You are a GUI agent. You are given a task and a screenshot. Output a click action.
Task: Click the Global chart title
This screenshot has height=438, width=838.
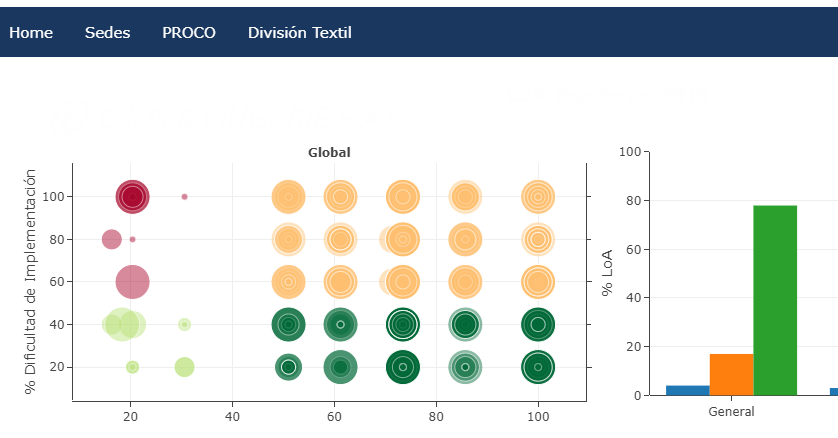click(329, 153)
